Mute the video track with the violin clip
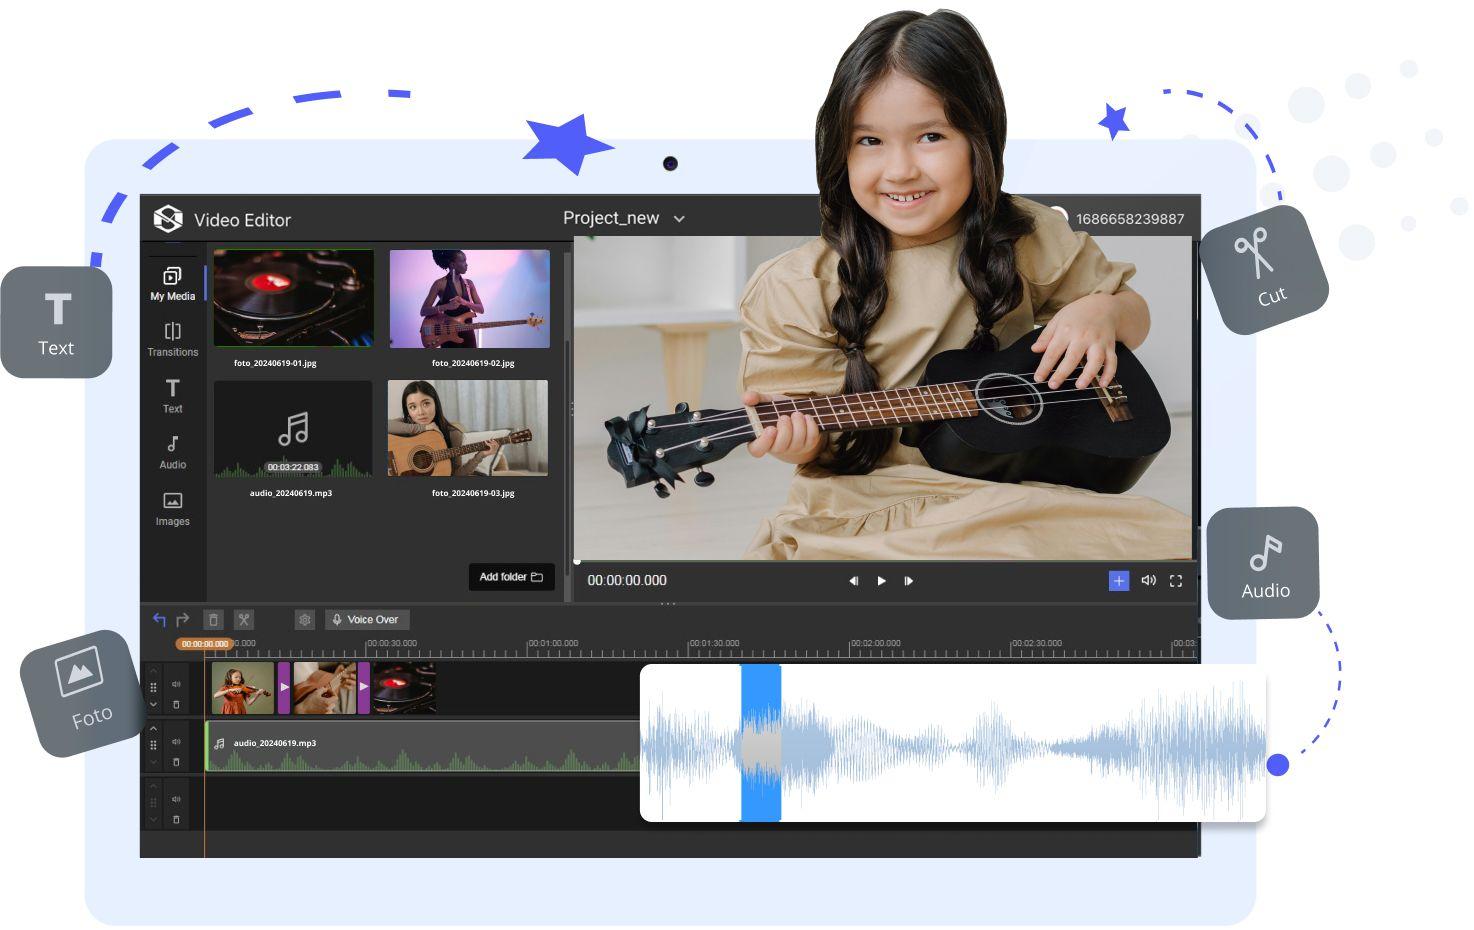Image resolution: width=1474 pixels, height=930 pixels. pos(176,686)
